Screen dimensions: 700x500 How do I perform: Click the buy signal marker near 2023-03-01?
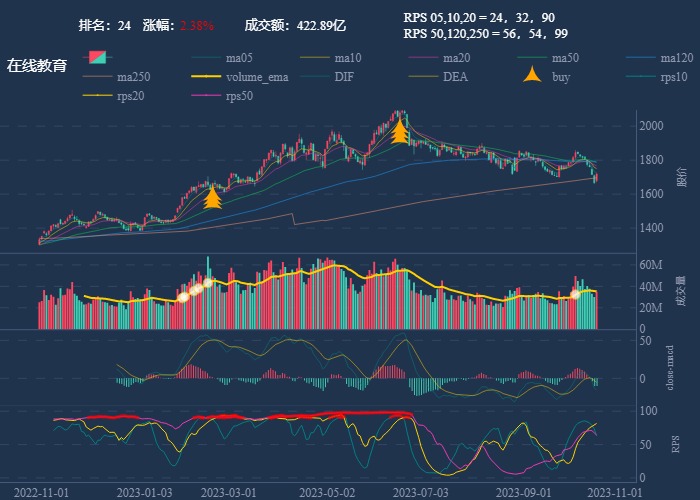212,197
